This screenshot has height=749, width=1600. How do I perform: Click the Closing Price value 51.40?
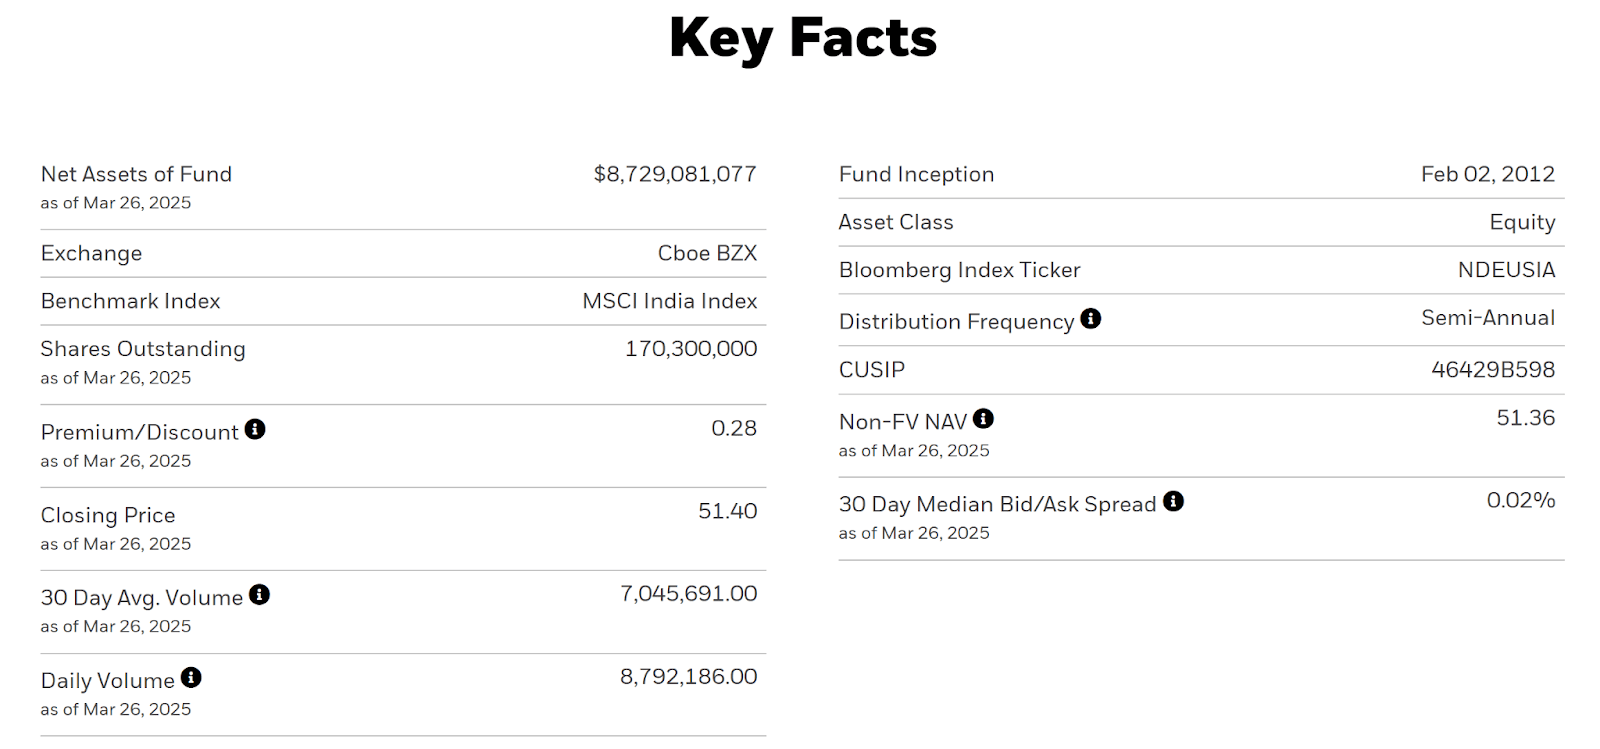727,511
